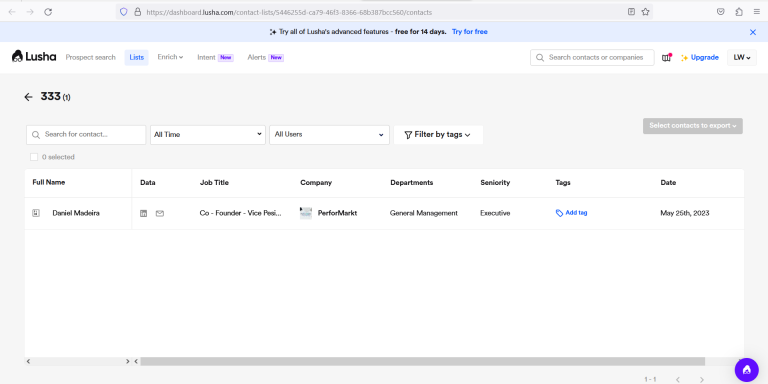
Task: Open the Alerts tab
Action: click(x=265, y=57)
